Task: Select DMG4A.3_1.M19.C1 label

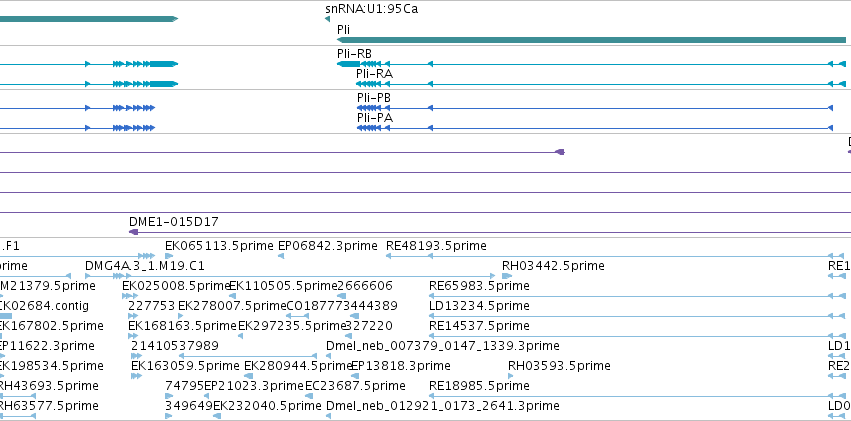Action: 145,266
